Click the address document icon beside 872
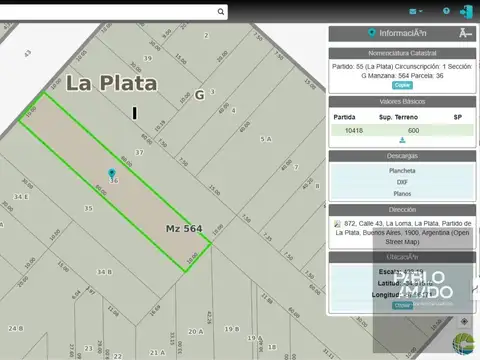This screenshot has width=480, height=360. click(x=338, y=224)
